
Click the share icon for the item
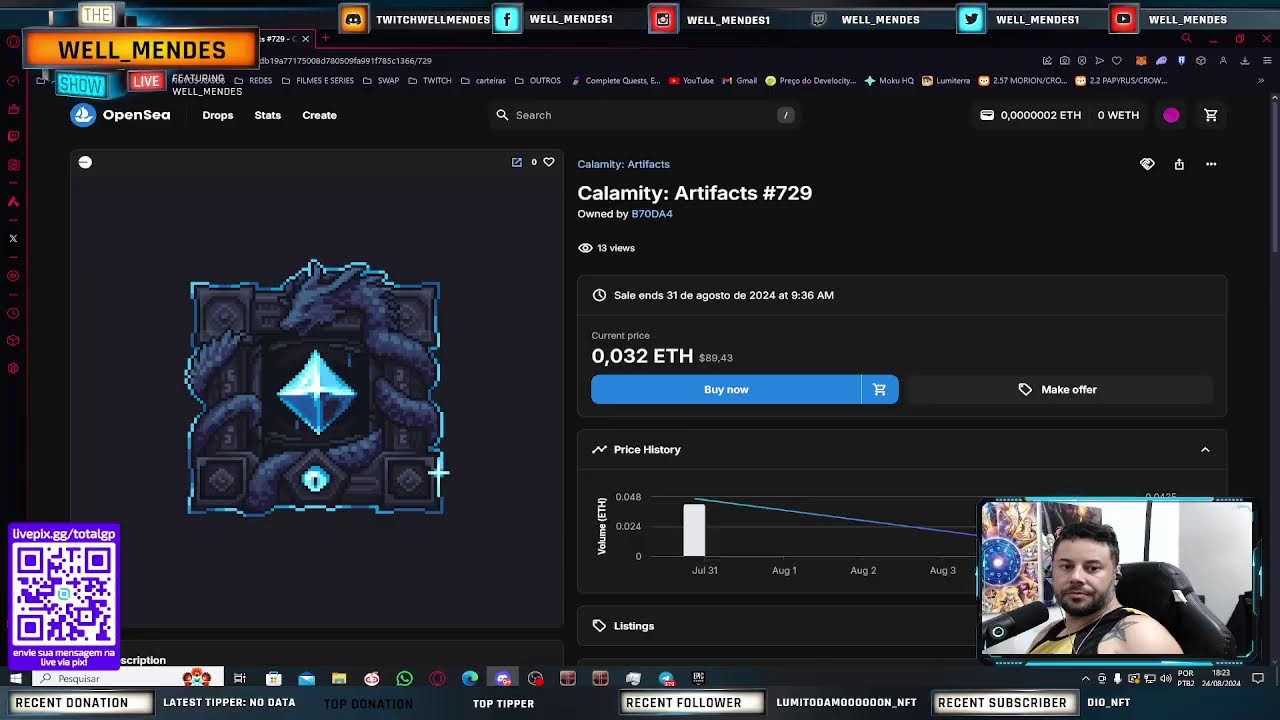[1179, 164]
